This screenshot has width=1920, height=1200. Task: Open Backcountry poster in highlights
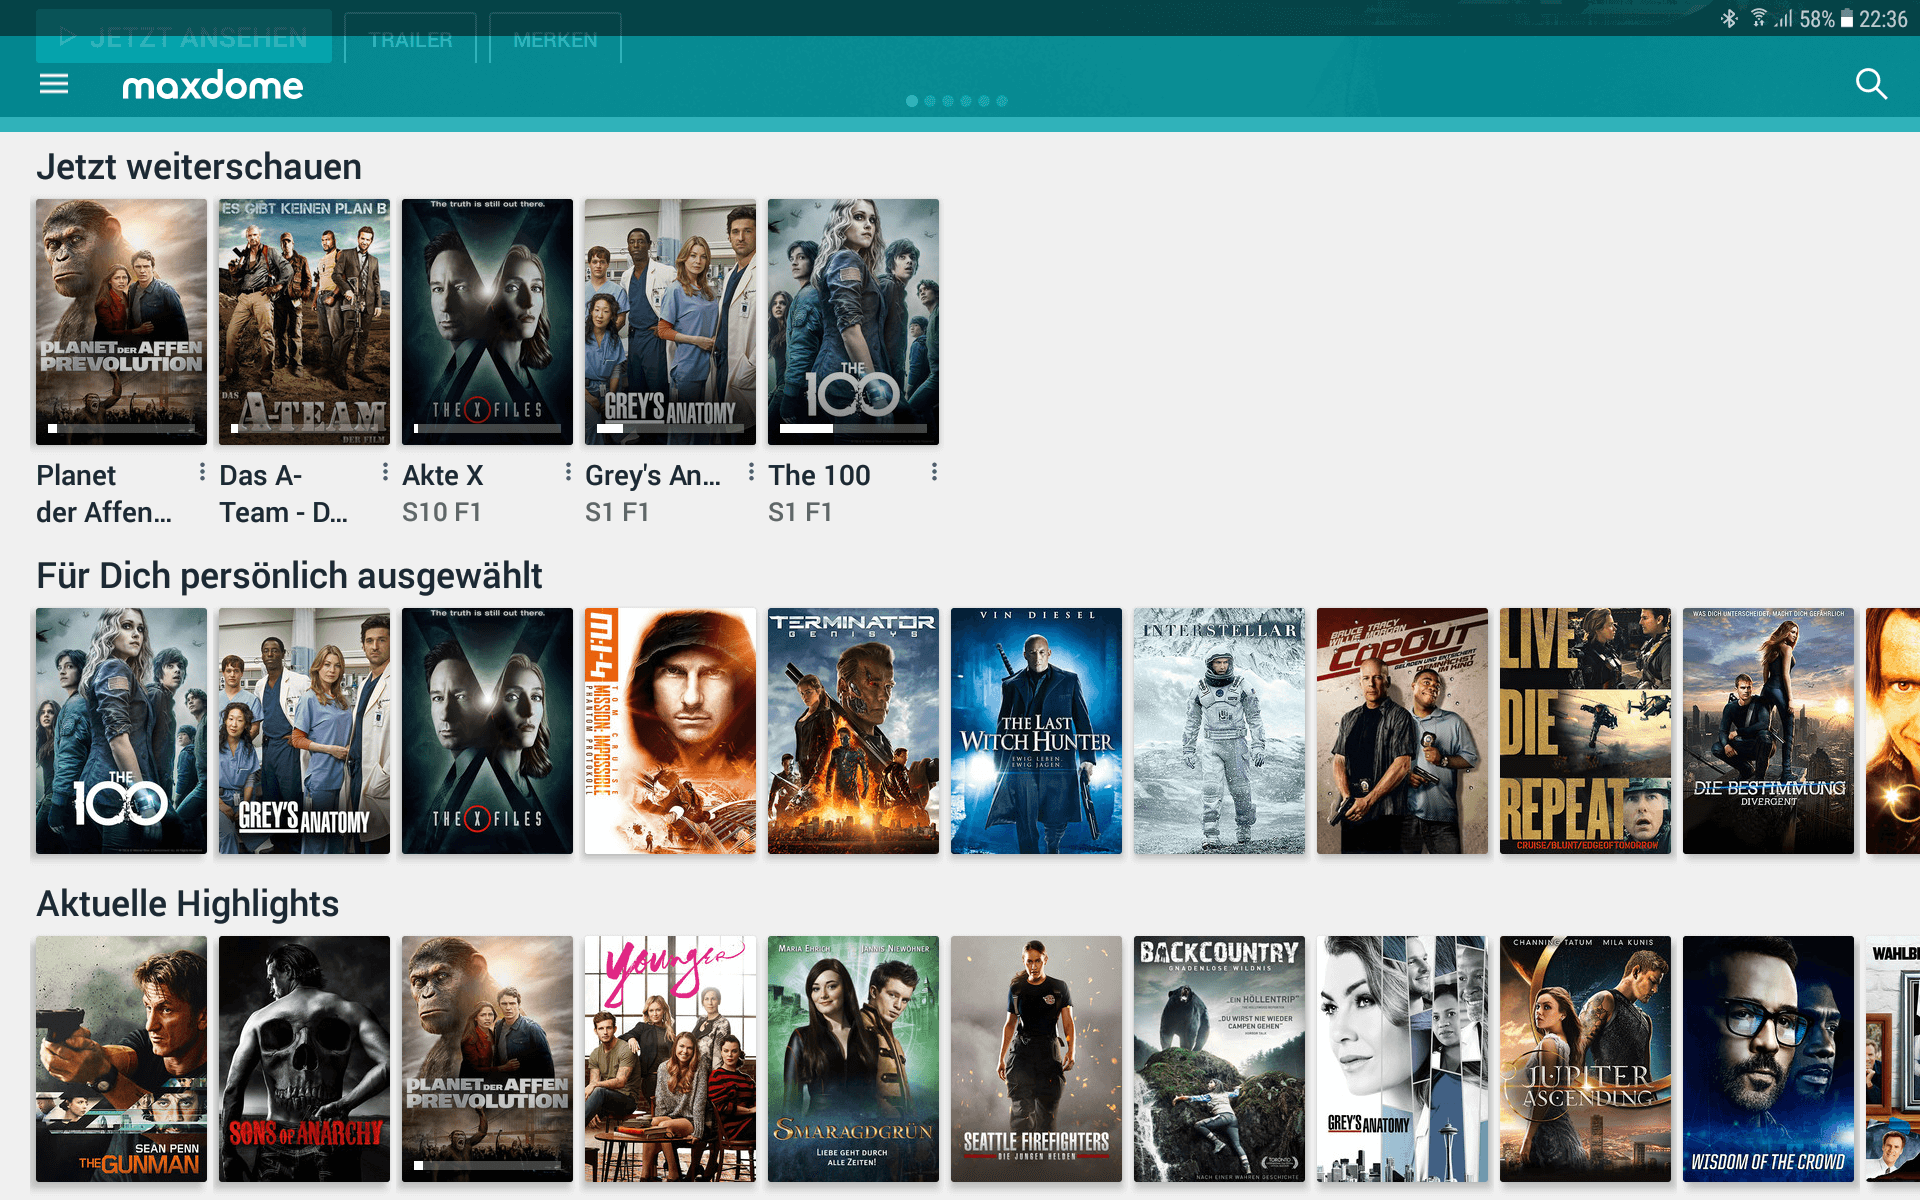coord(1219,1059)
